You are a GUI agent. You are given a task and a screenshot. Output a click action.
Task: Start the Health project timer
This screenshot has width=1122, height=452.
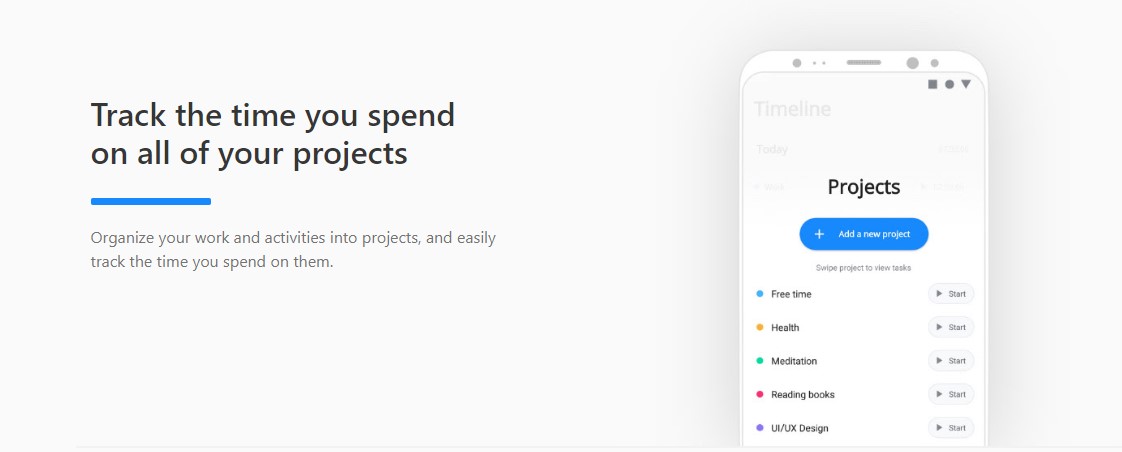[x=951, y=328]
